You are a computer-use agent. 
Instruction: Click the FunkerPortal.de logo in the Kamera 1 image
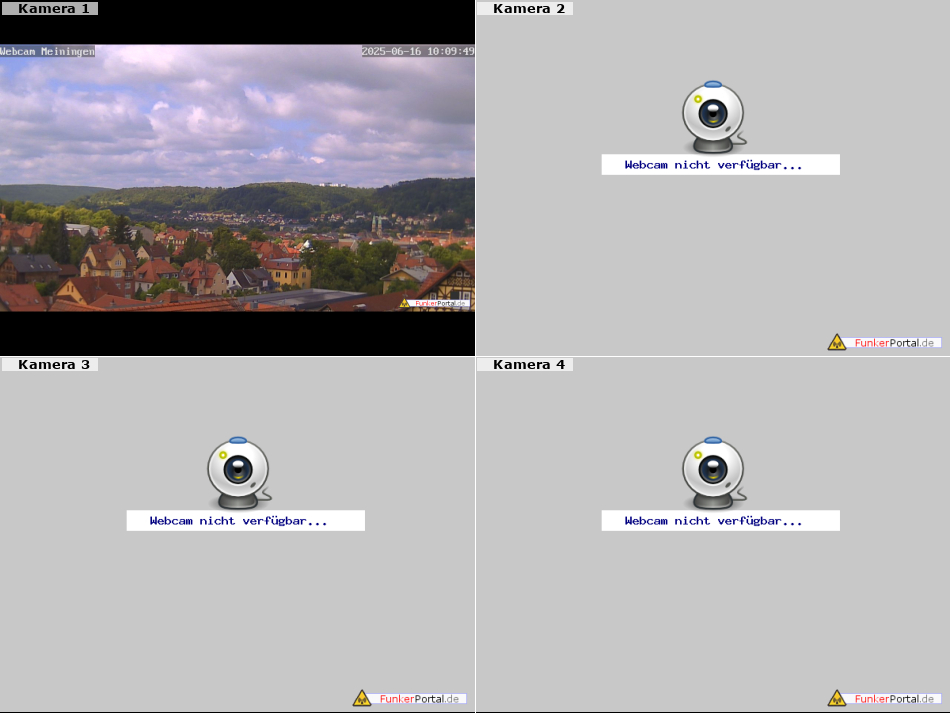(434, 303)
